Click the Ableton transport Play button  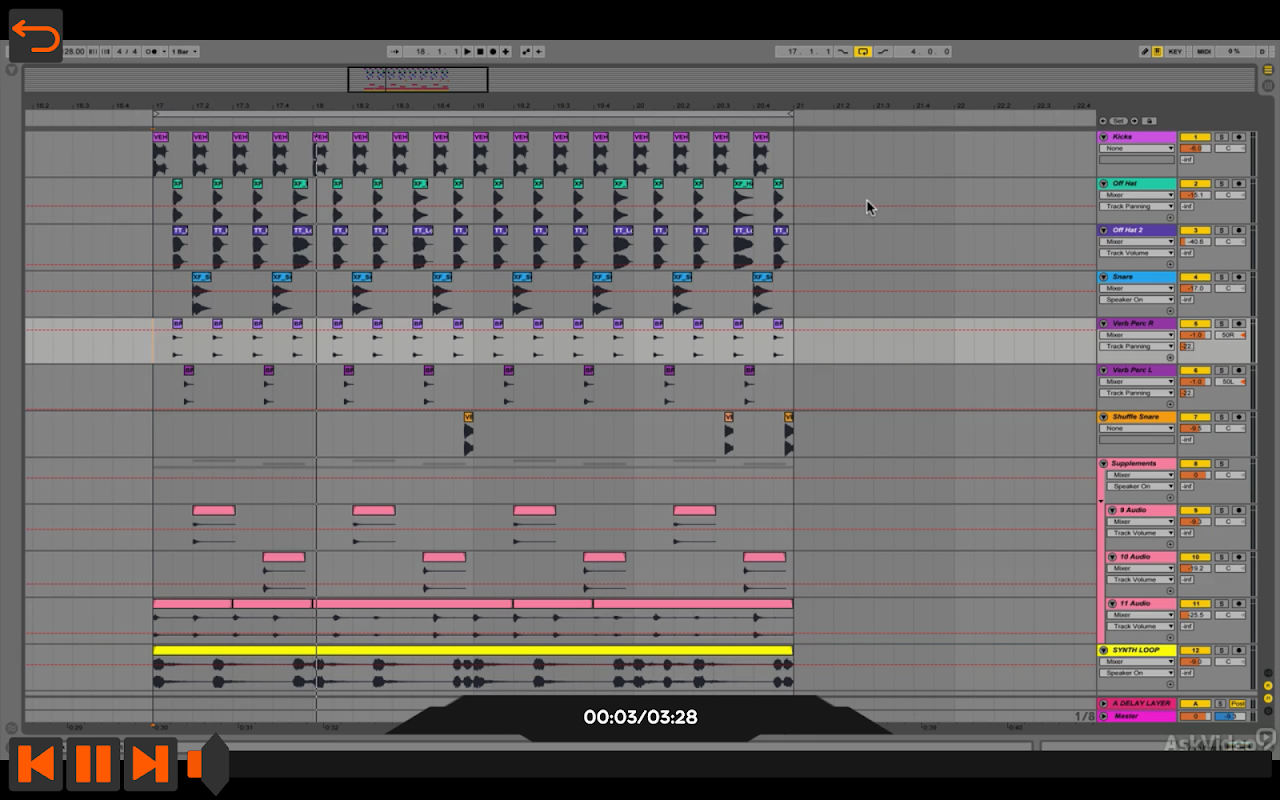[467, 51]
